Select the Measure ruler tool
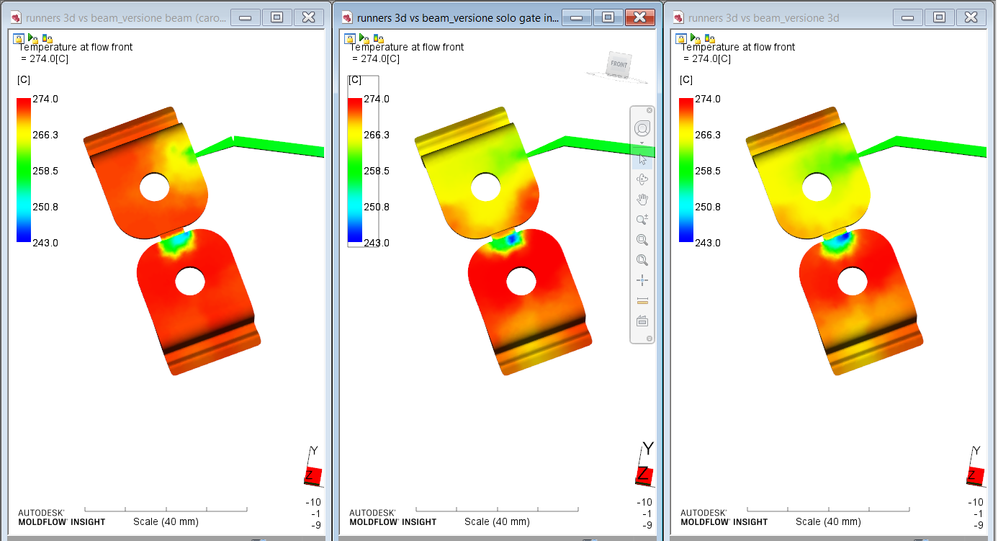Image resolution: width=998 pixels, height=541 pixels. pyautogui.click(x=642, y=300)
